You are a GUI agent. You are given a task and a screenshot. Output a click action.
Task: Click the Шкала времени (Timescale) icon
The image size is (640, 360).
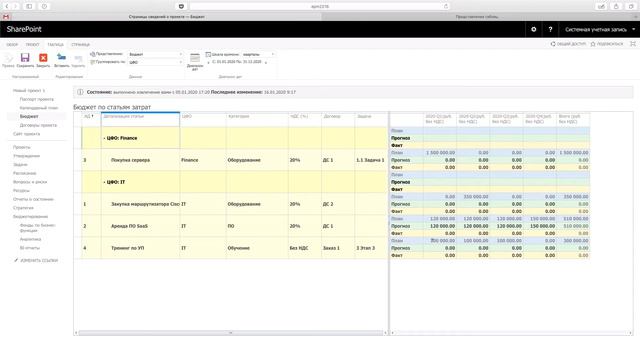point(208,54)
